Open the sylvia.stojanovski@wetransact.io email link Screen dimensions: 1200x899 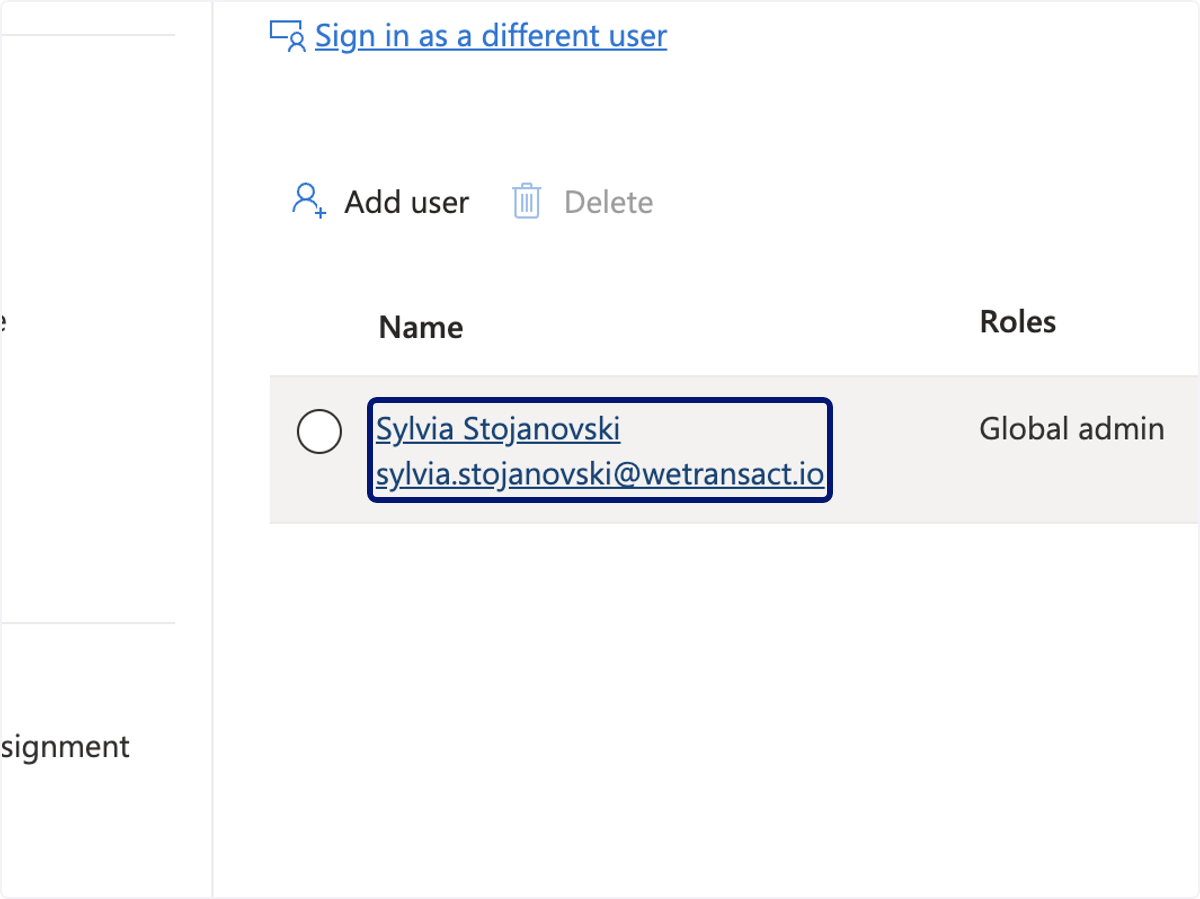pyautogui.click(x=600, y=475)
